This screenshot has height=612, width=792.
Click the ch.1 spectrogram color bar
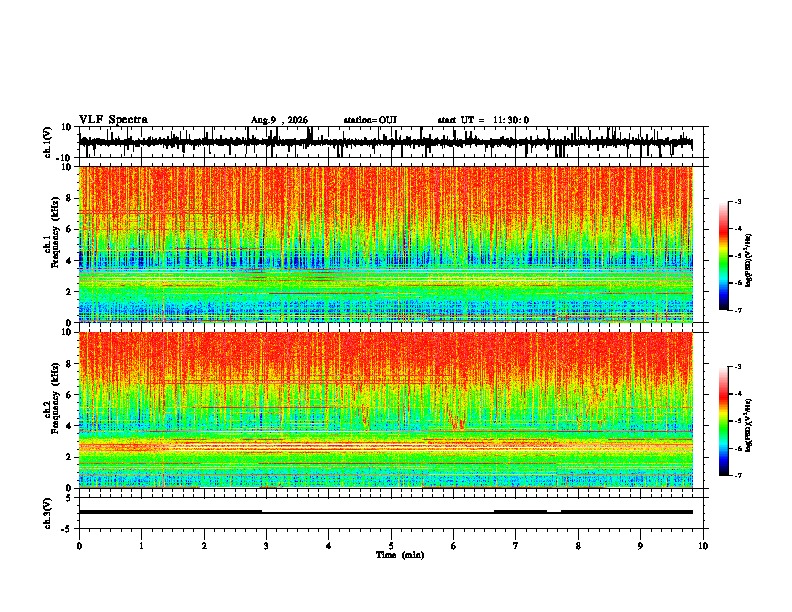(x=723, y=256)
